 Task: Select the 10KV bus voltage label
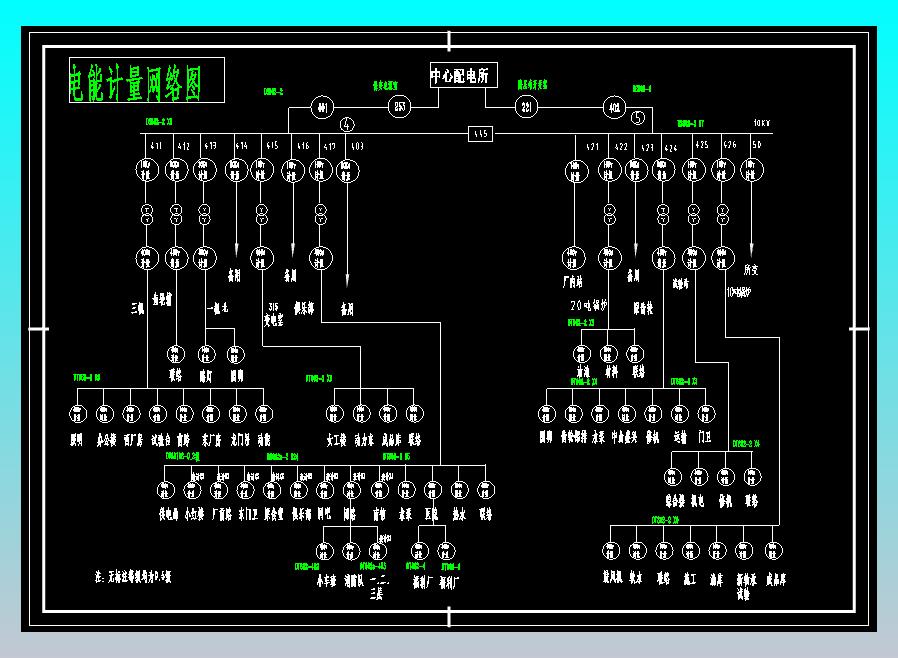point(762,123)
